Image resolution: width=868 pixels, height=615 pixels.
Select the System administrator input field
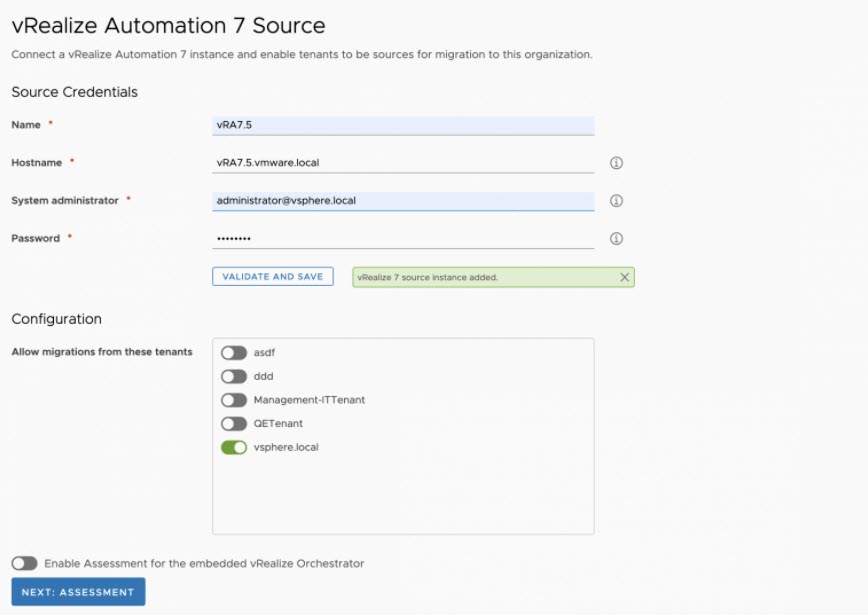click(403, 200)
